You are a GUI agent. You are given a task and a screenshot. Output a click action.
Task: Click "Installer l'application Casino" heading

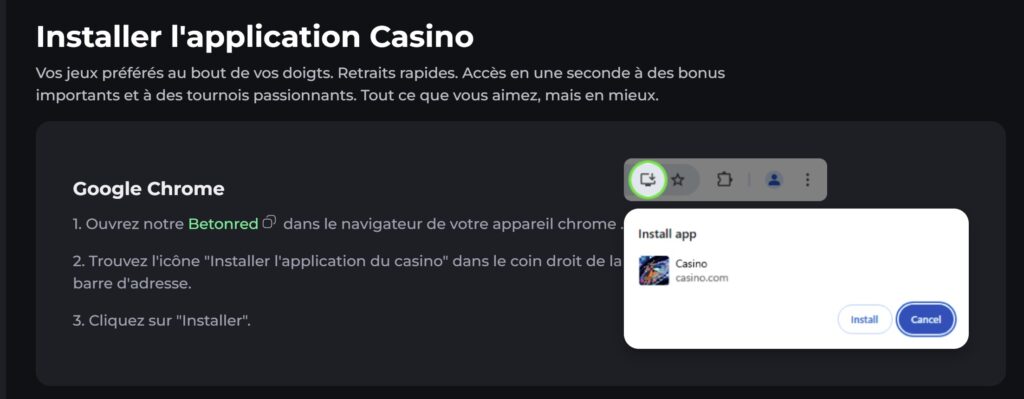pyautogui.click(x=255, y=37)
